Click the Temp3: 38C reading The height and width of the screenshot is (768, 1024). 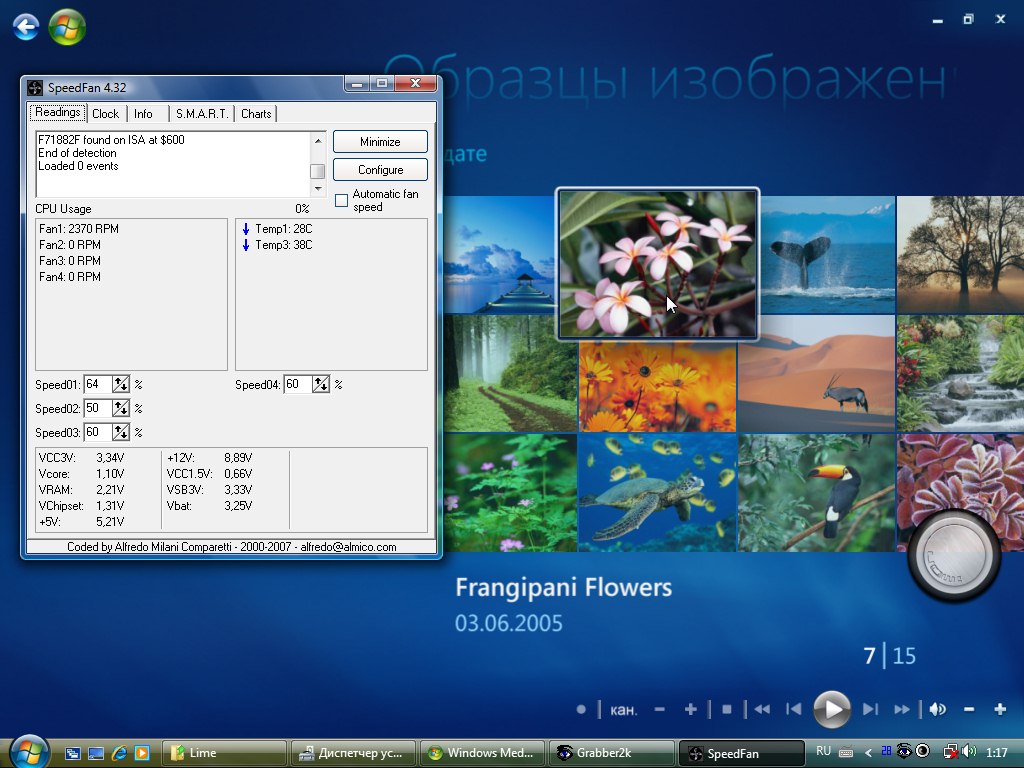click(283, 245)
